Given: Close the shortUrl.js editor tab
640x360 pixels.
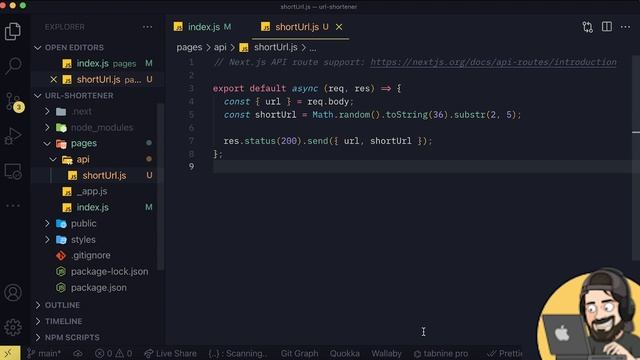Looking at the screenshot, I should coord(339,27).
